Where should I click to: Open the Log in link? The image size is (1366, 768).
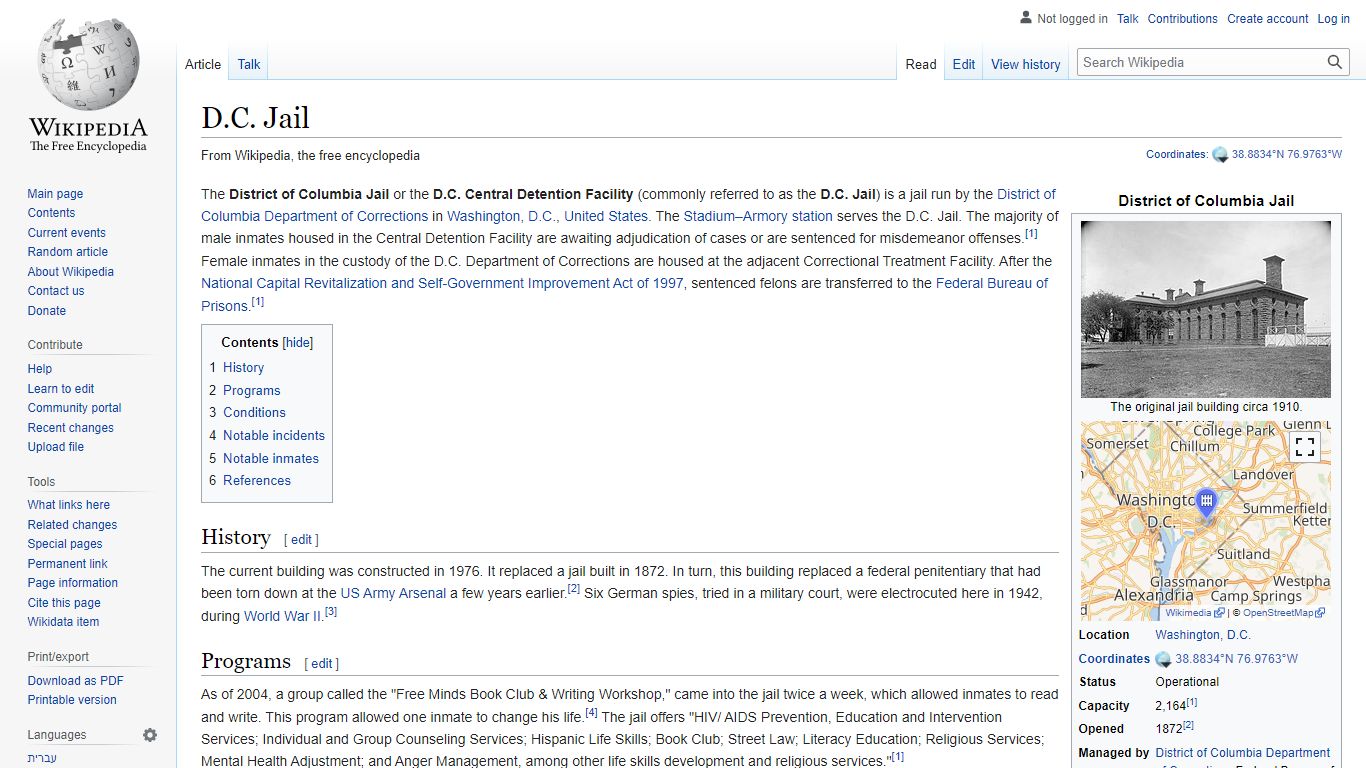pyautogui.click(x=1334, y=19)
